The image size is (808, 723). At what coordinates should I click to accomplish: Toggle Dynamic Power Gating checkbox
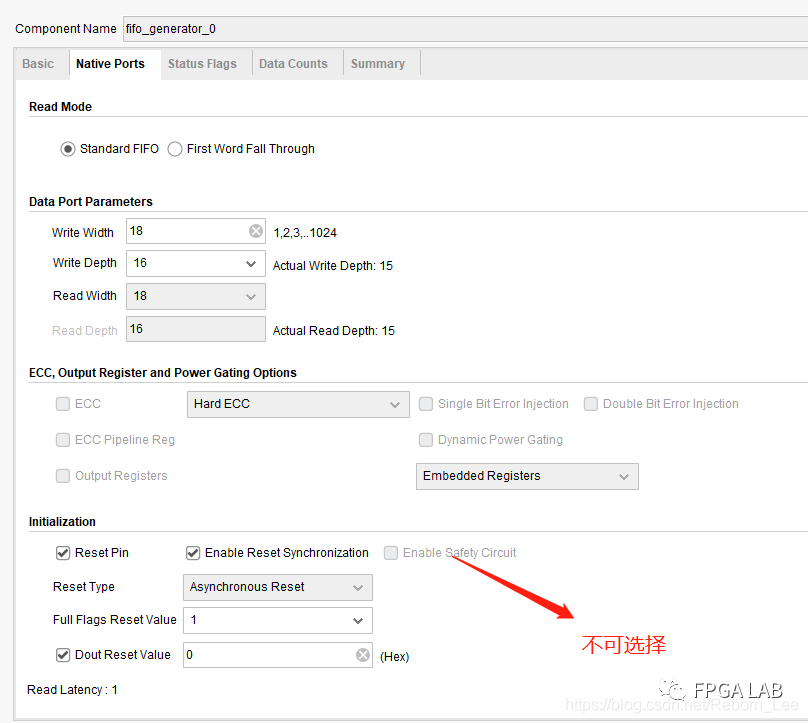click(x=426, y=440)
